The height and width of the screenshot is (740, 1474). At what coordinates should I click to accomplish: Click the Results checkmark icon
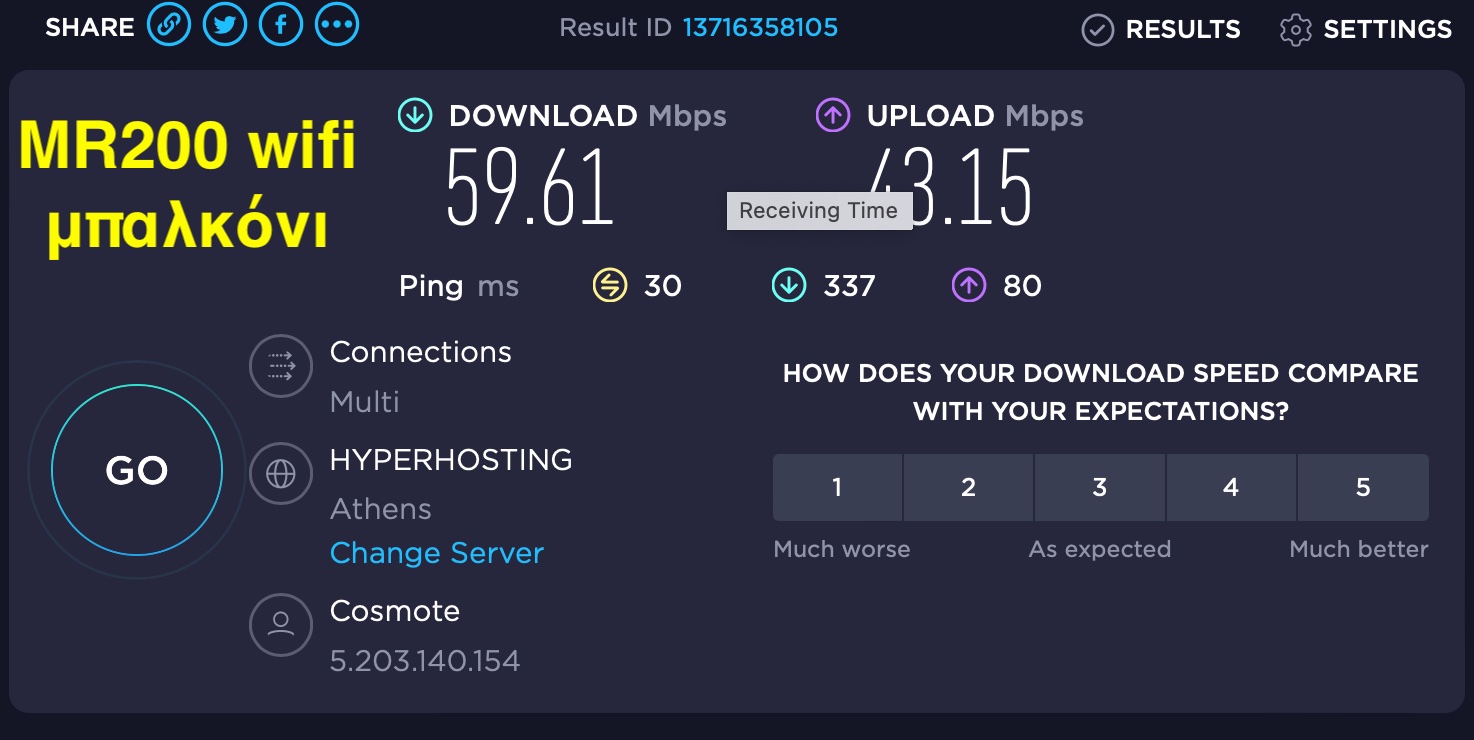click(x=1098, y=30)
